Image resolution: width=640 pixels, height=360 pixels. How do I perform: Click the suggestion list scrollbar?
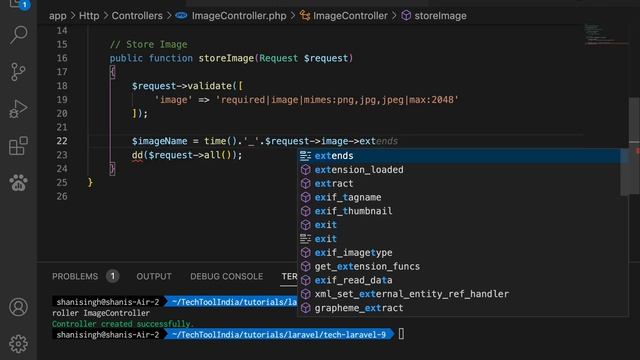[625, 172]
